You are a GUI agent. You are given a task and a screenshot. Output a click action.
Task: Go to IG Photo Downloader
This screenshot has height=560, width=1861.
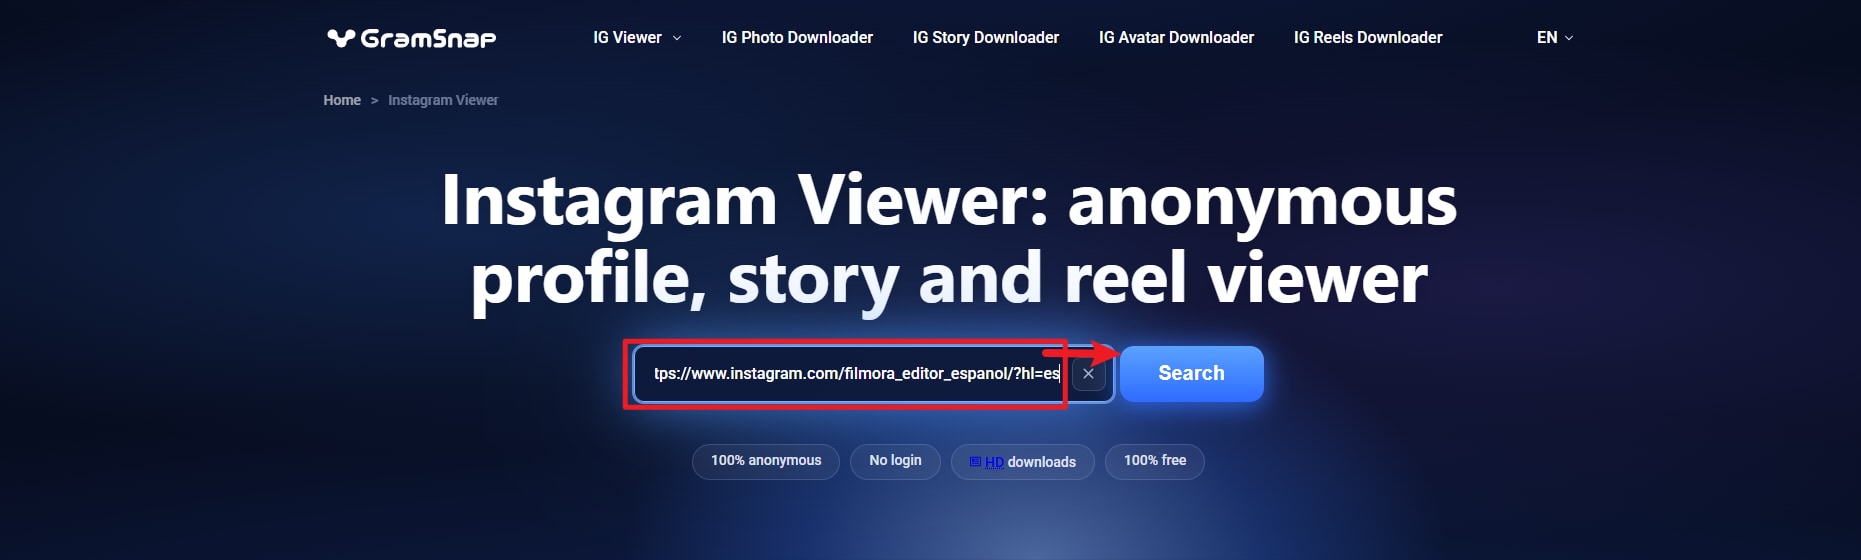click(797, 37)
